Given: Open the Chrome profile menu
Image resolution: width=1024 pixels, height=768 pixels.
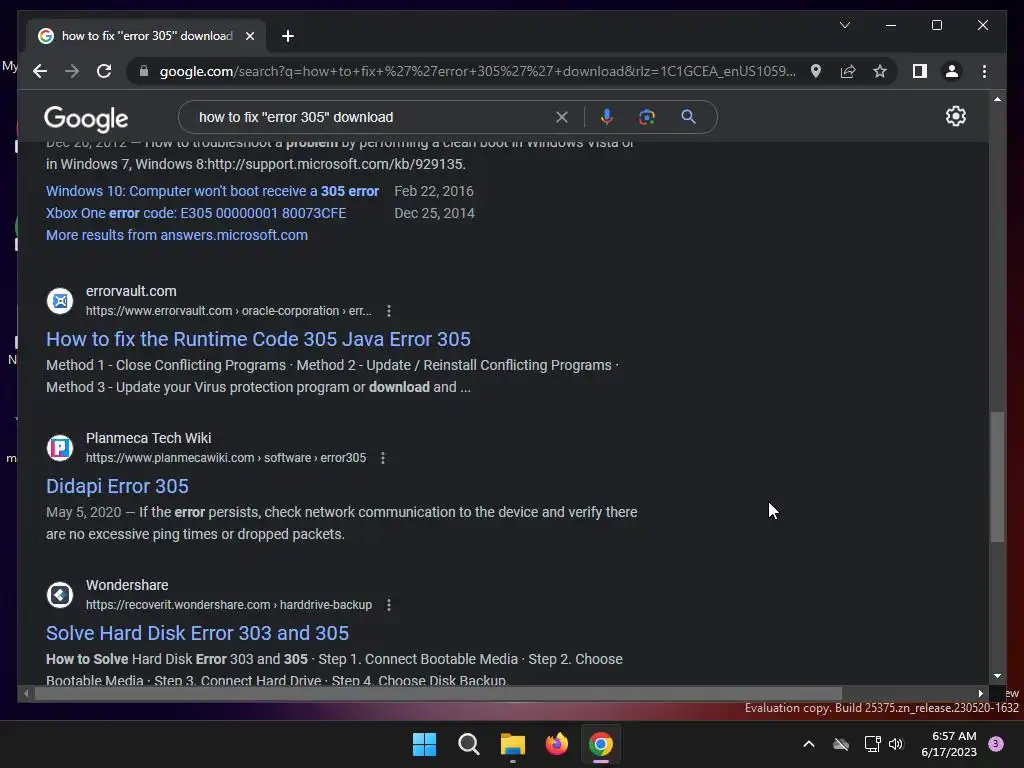Looking at the screenshot, I should pos(952,71).
